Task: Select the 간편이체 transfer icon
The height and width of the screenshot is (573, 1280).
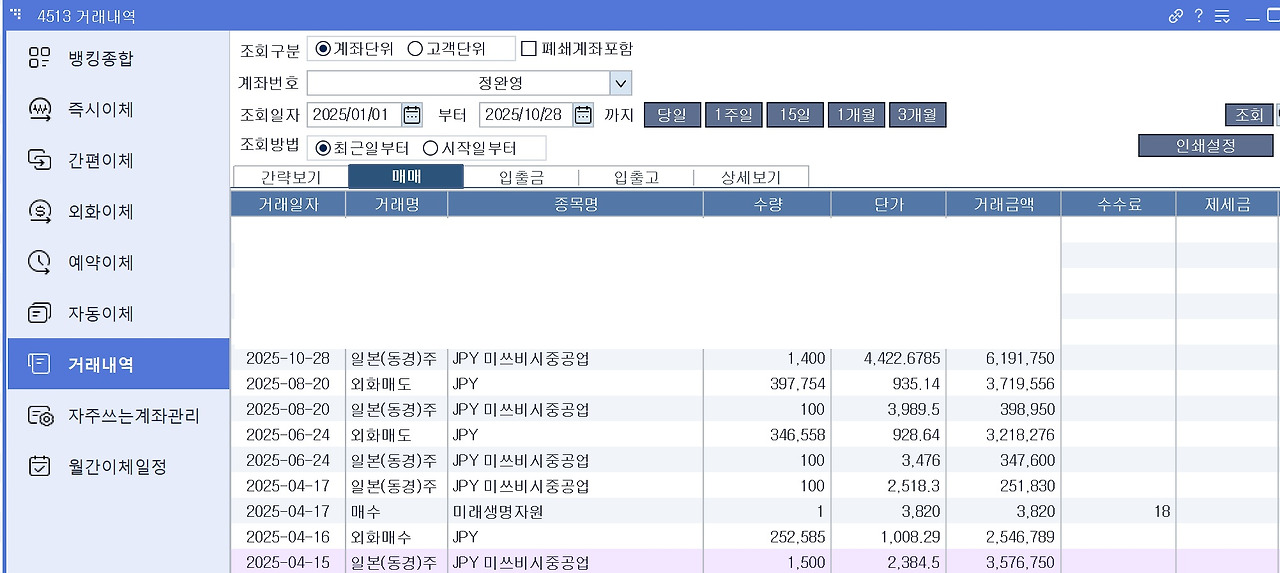Action: pyautogui.click(x=39, y=160)
